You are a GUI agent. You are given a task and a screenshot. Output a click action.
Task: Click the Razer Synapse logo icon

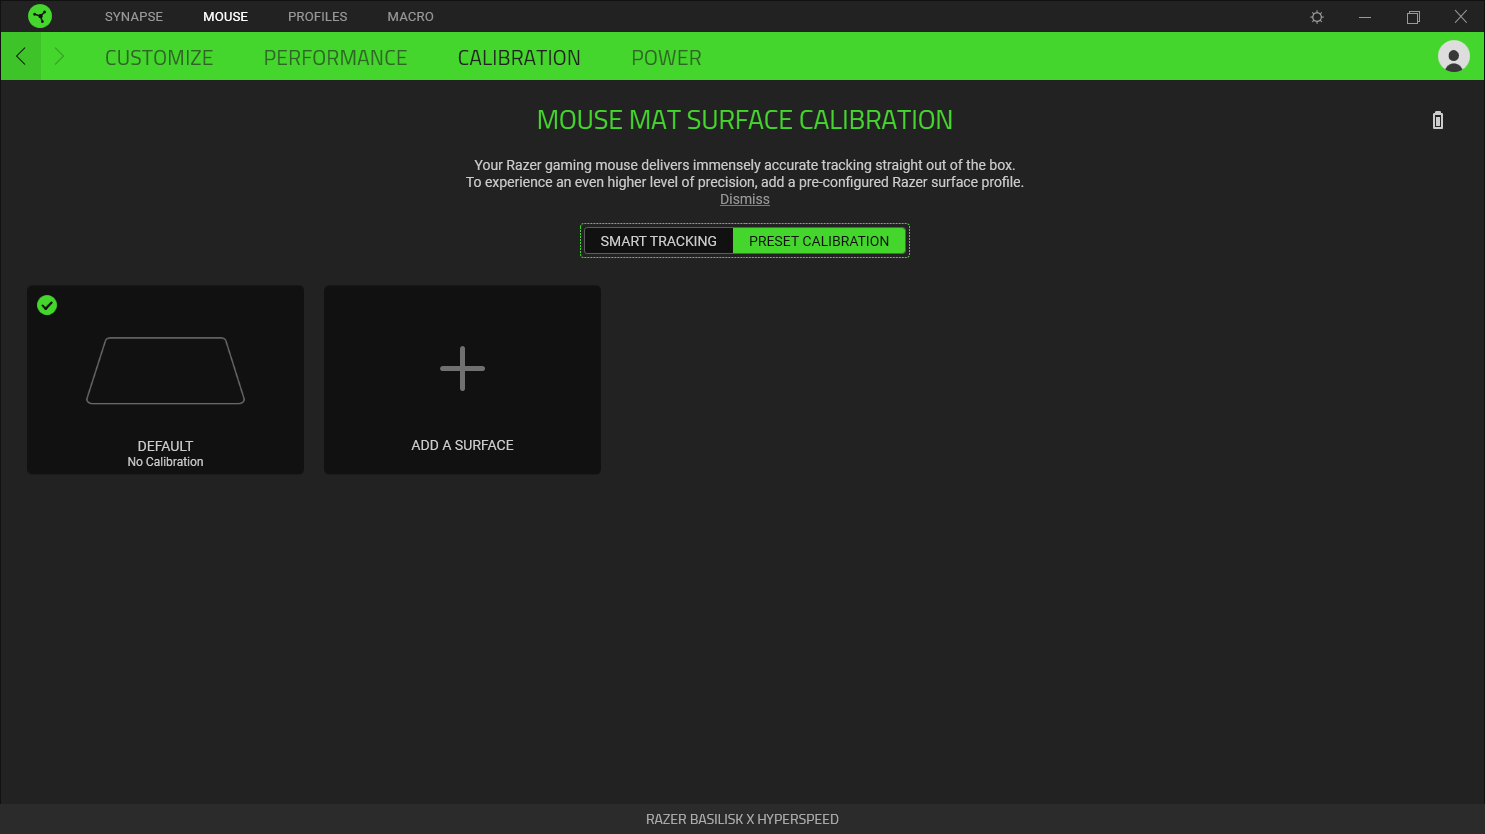40,16
